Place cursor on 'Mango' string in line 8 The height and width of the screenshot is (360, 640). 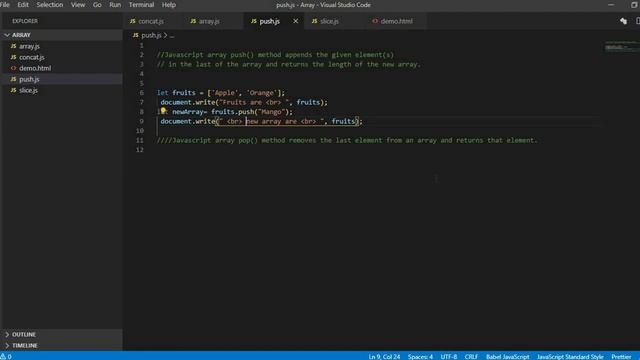click(x=271, y=112)
